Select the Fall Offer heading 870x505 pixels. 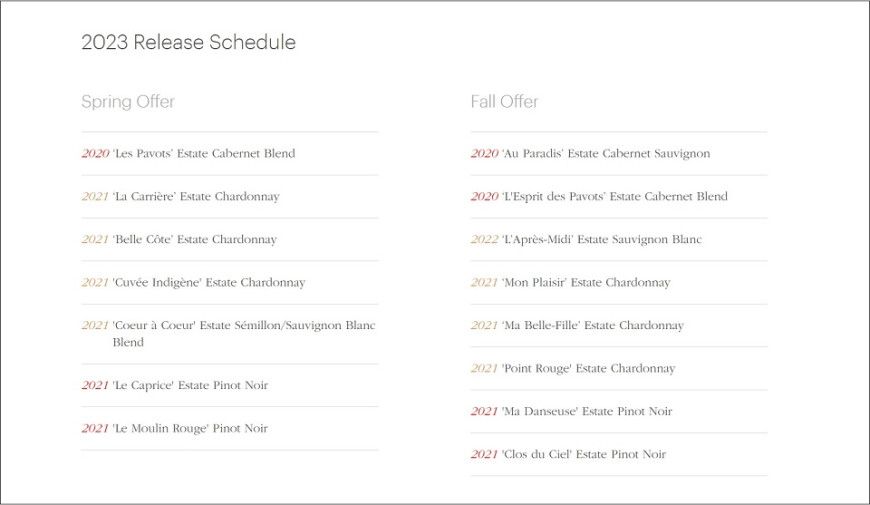(504, 102)
